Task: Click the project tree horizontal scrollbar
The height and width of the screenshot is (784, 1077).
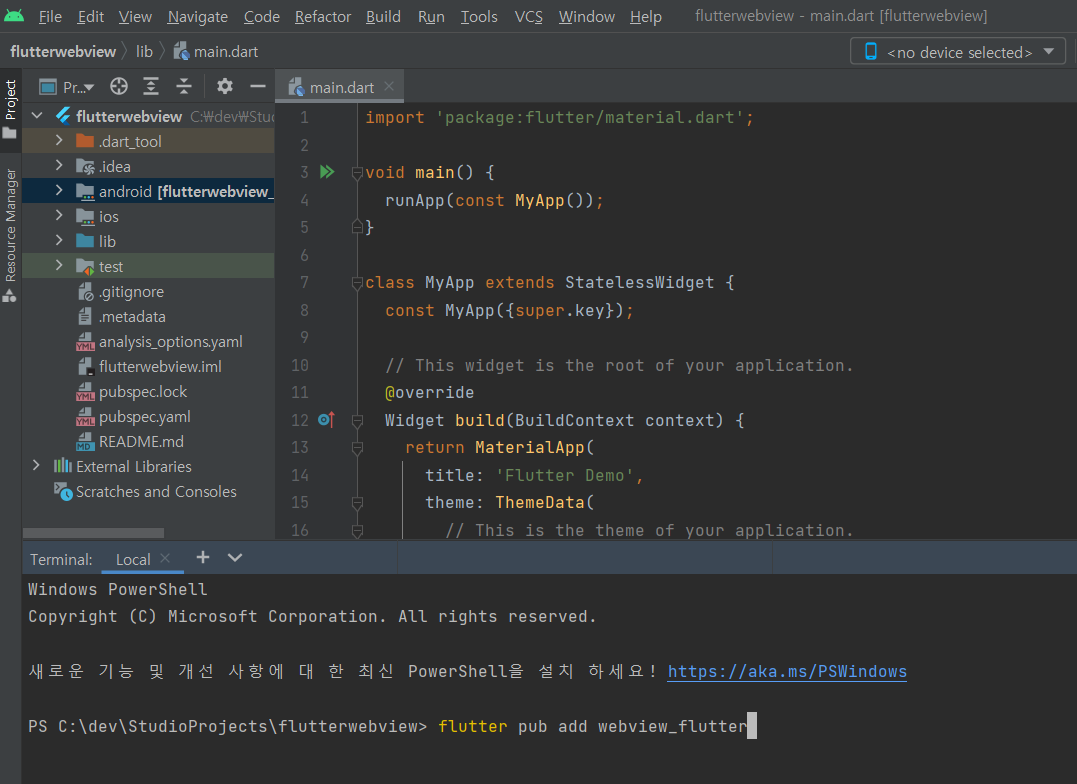Action: tap(93, 533)
